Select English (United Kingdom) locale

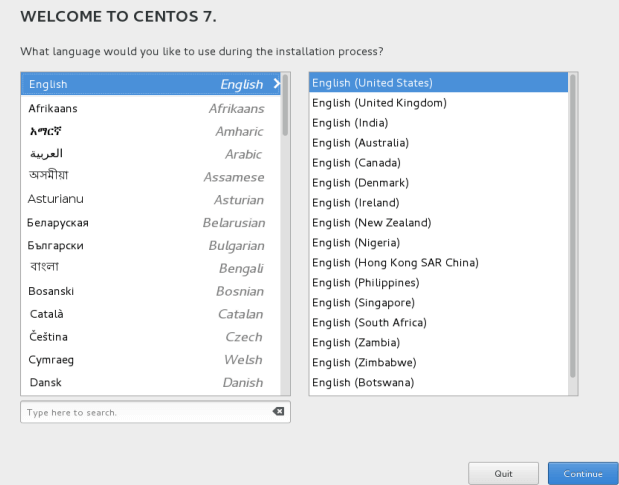pos(437,102)
